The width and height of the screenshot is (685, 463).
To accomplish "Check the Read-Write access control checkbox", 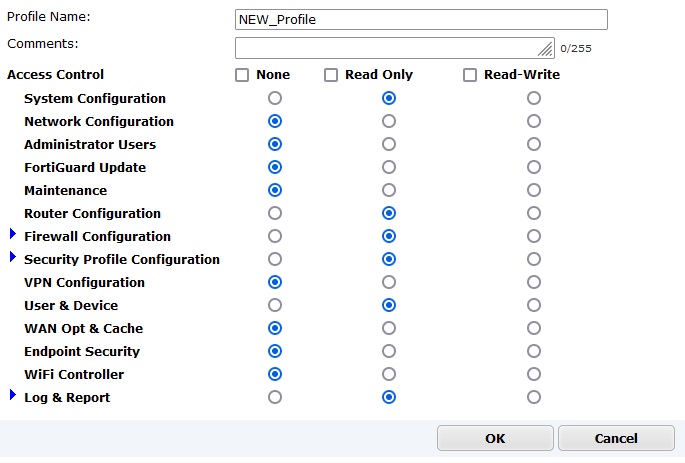I will coord(470,75).
